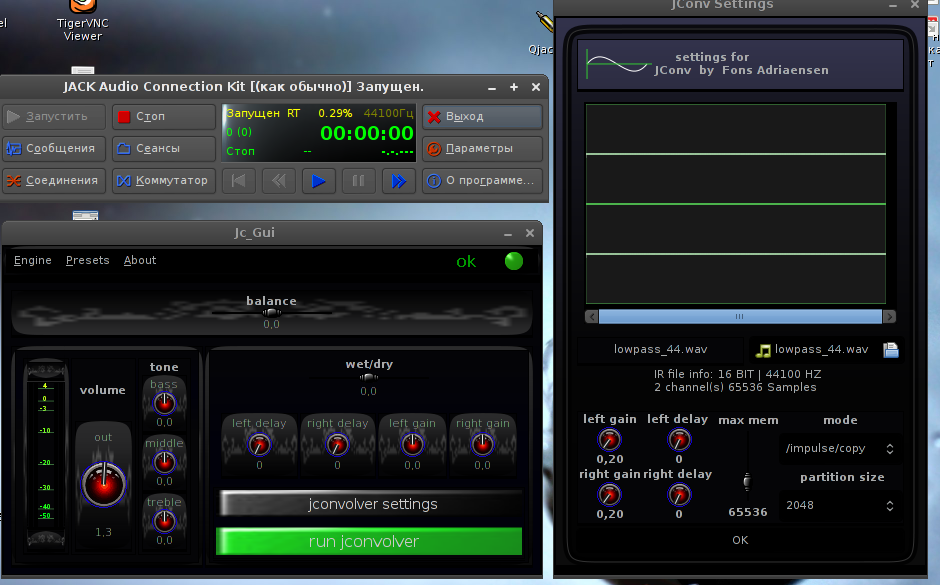This screenshot has width=940, height=585.
Task: Minimize the Jc_Gui window
Action: pyautogui.click(x=508, y=233)
